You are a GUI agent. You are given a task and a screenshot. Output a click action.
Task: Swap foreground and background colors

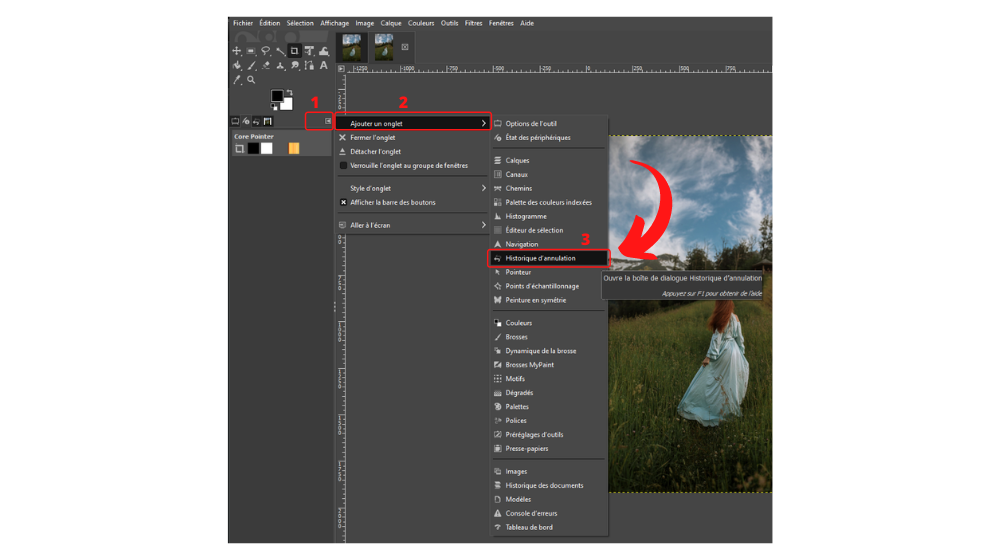pyautogui.click(x=290, y=92)
